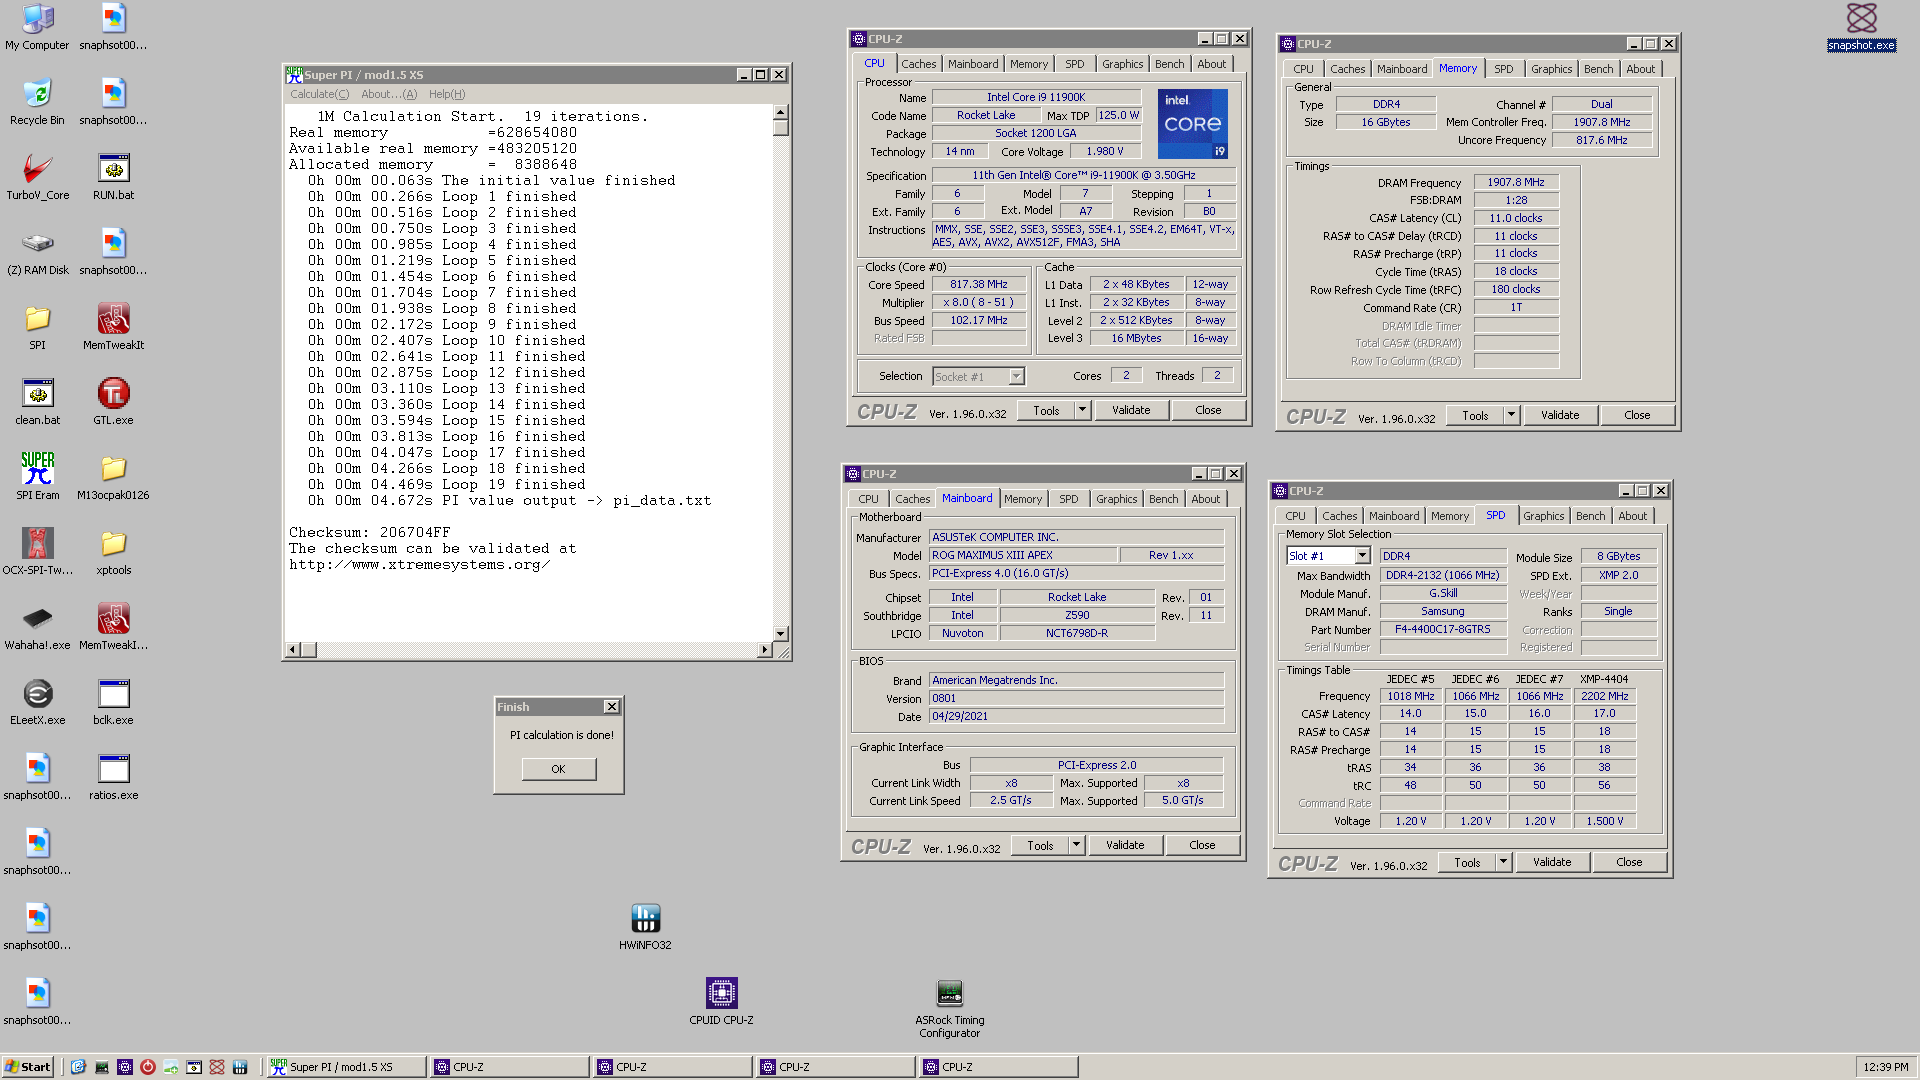Launch TurboV_Core desktop shortcut

(37, 177)
